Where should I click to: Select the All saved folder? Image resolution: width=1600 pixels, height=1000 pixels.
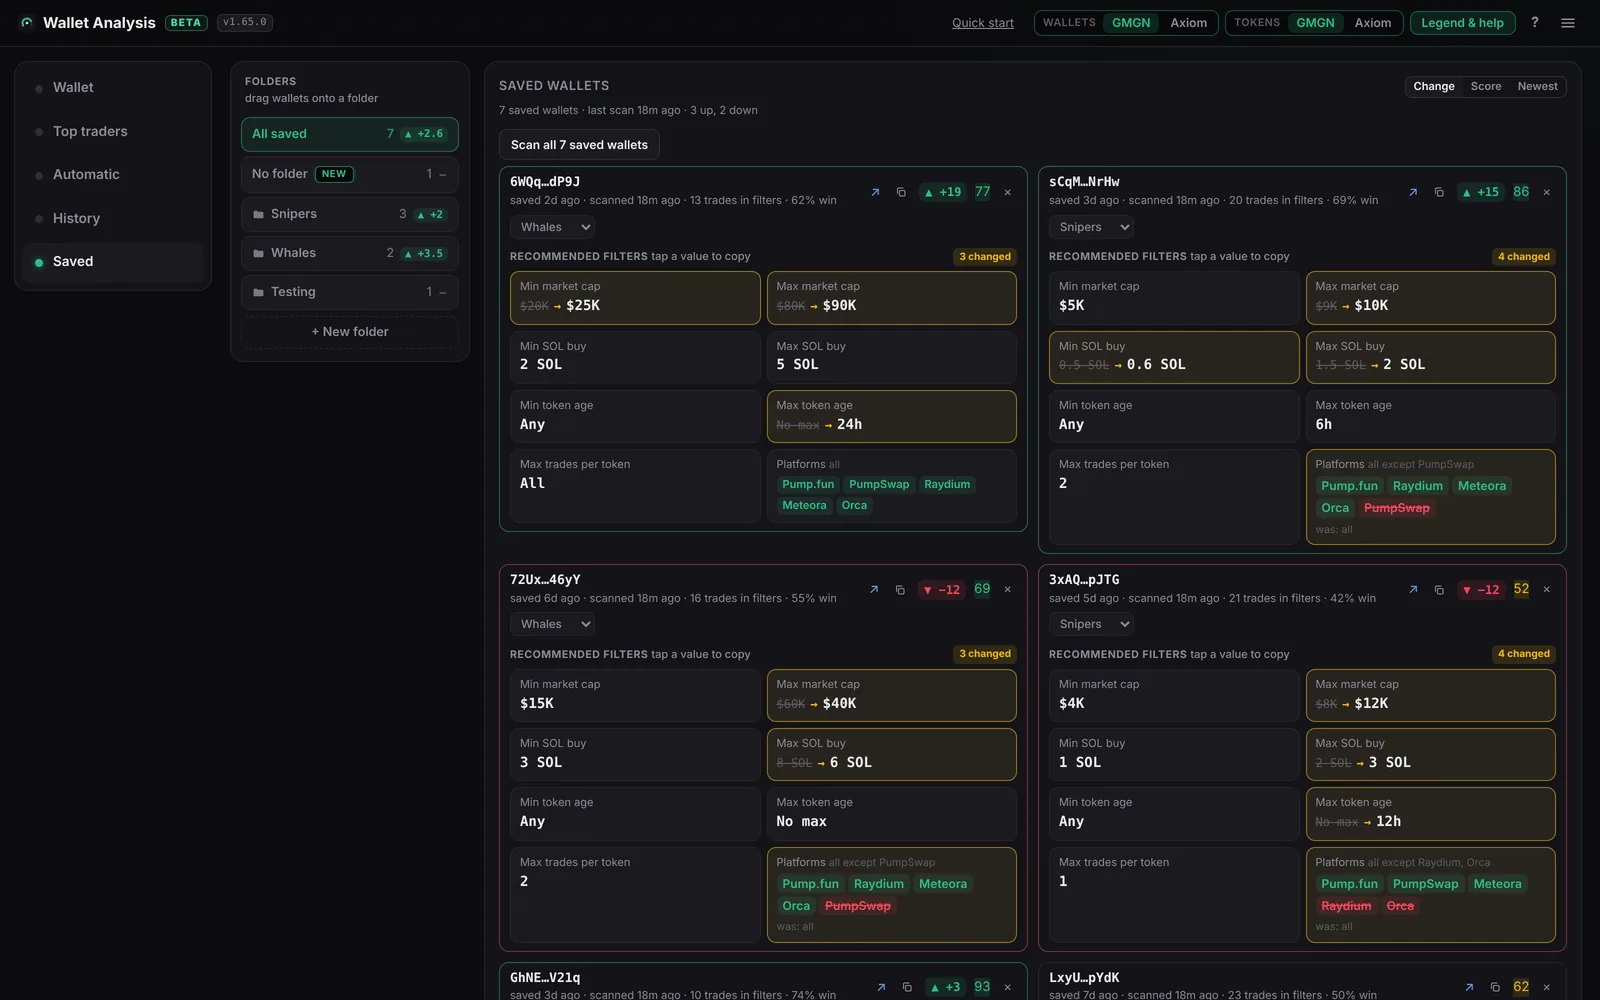(350, 134)
